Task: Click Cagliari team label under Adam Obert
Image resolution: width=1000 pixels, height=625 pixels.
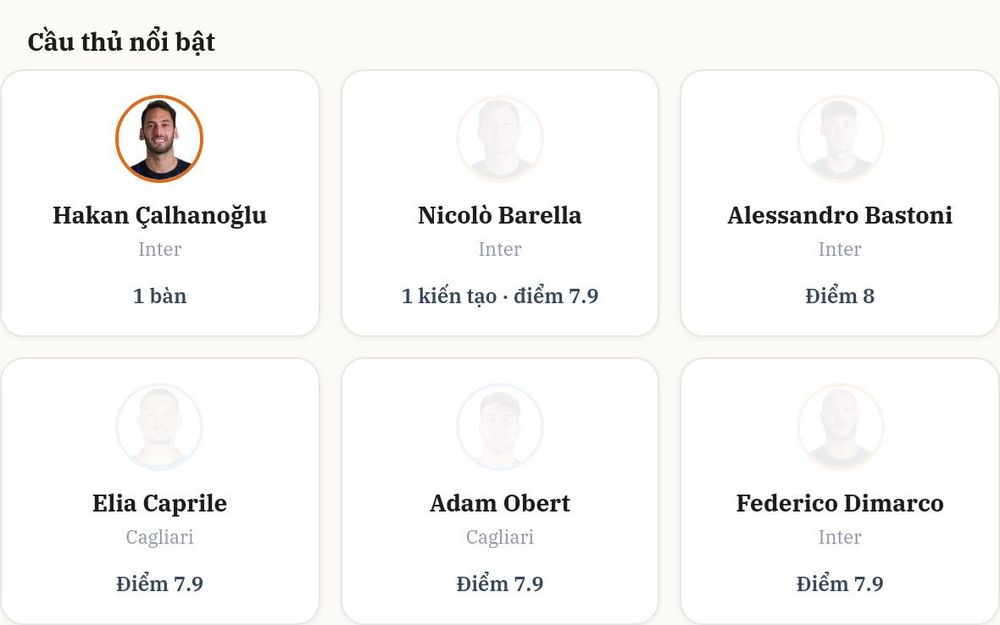Action: [x=499, y=538]
